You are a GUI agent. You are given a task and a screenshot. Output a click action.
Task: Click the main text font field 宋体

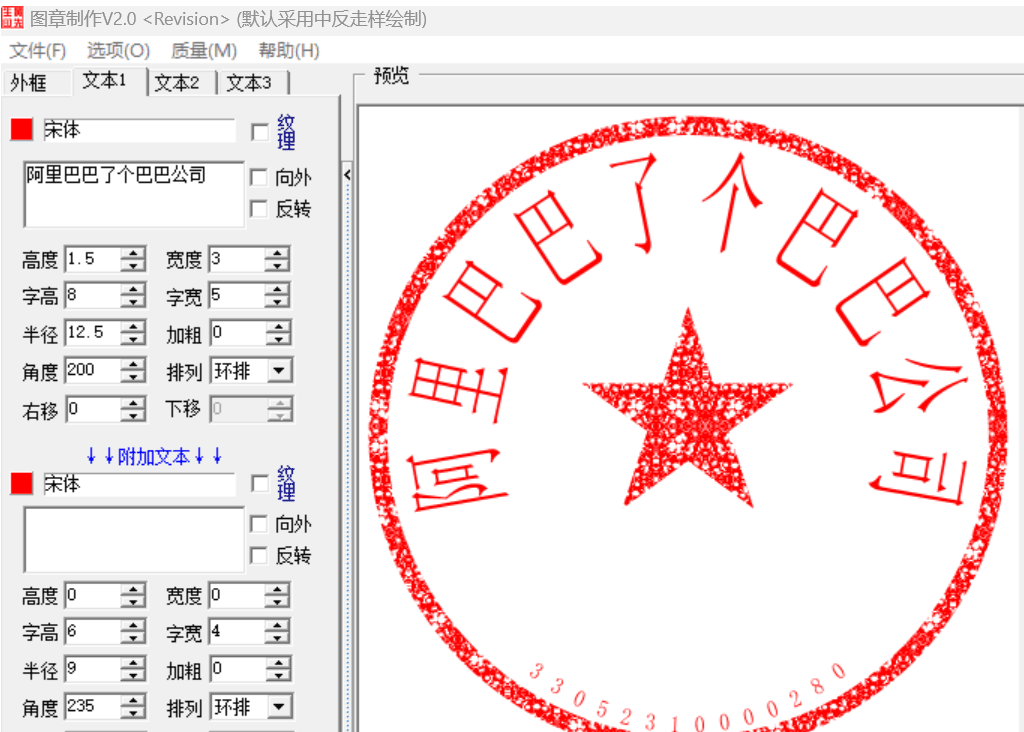click(x=139, y=130)
